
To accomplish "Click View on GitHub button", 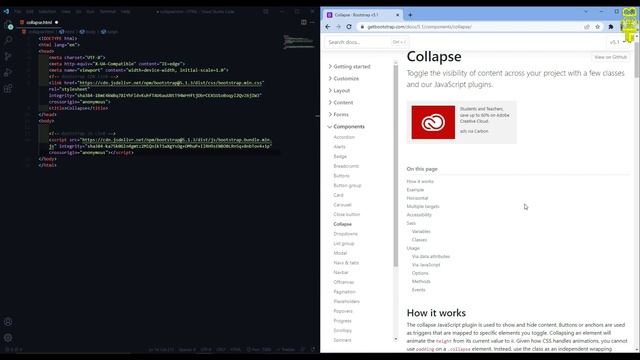I will pos(610,57).
